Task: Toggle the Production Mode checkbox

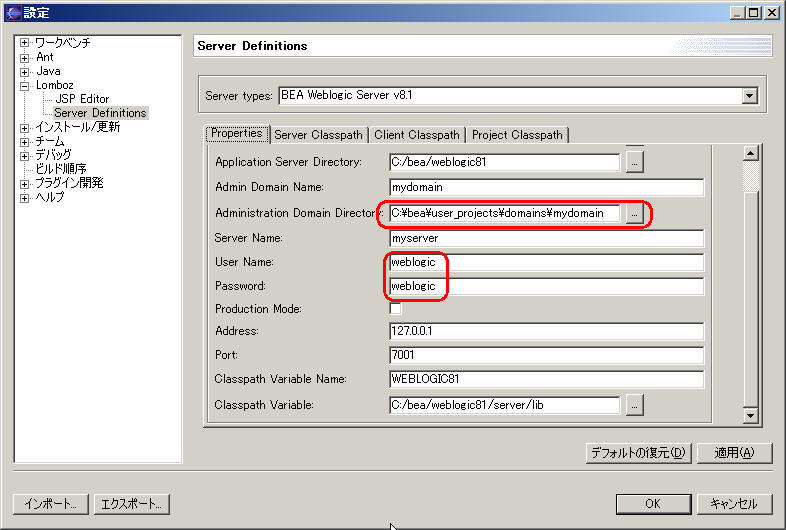Action: point(396,309)
